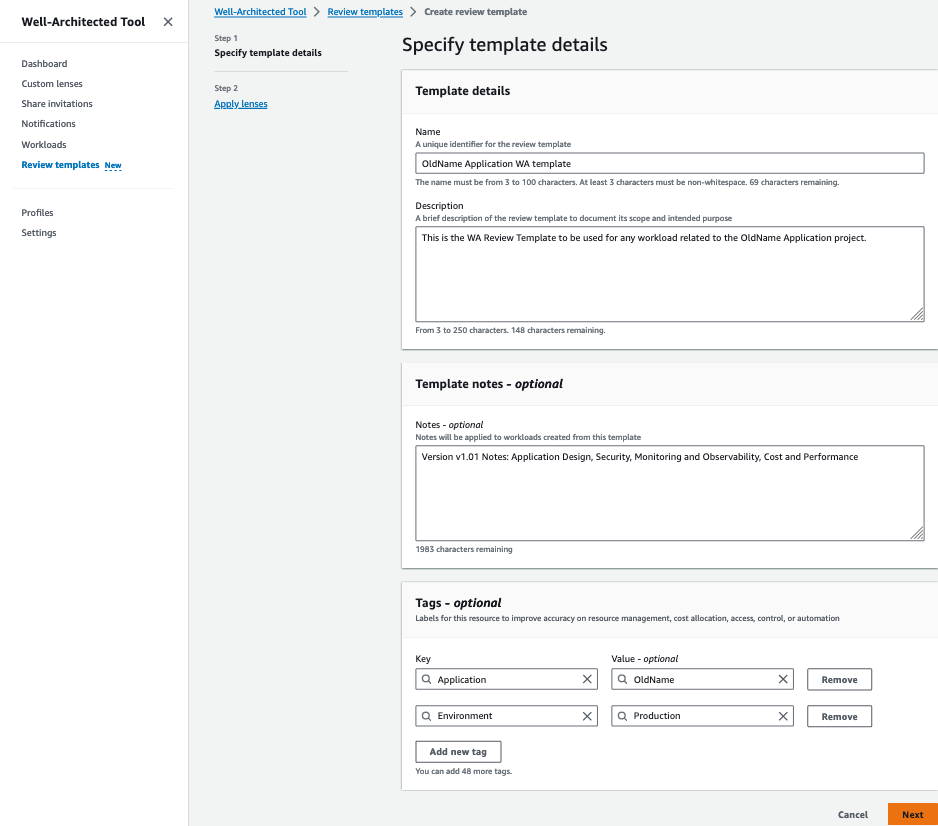Viewport: 938px width, 826px height.
Task: Remove the Environment Production tag row
Action: click(x=839, y=715)
